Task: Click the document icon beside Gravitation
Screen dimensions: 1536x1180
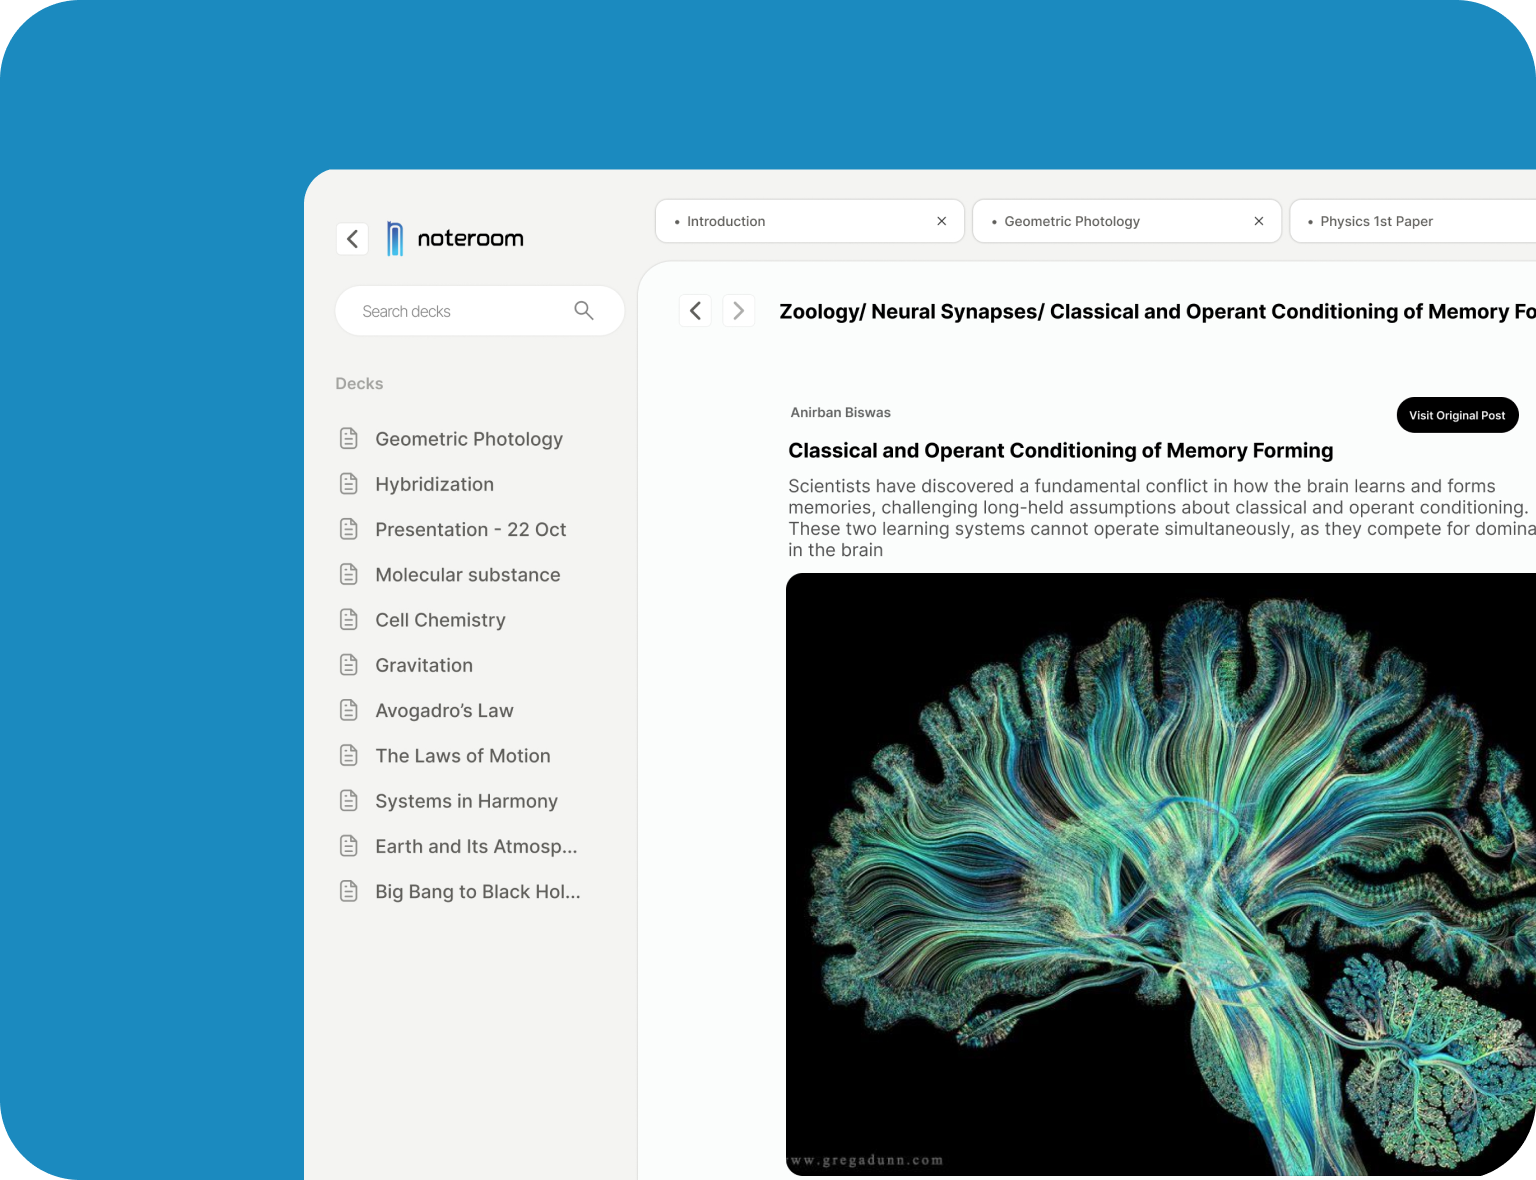Action: pos(349,665)
